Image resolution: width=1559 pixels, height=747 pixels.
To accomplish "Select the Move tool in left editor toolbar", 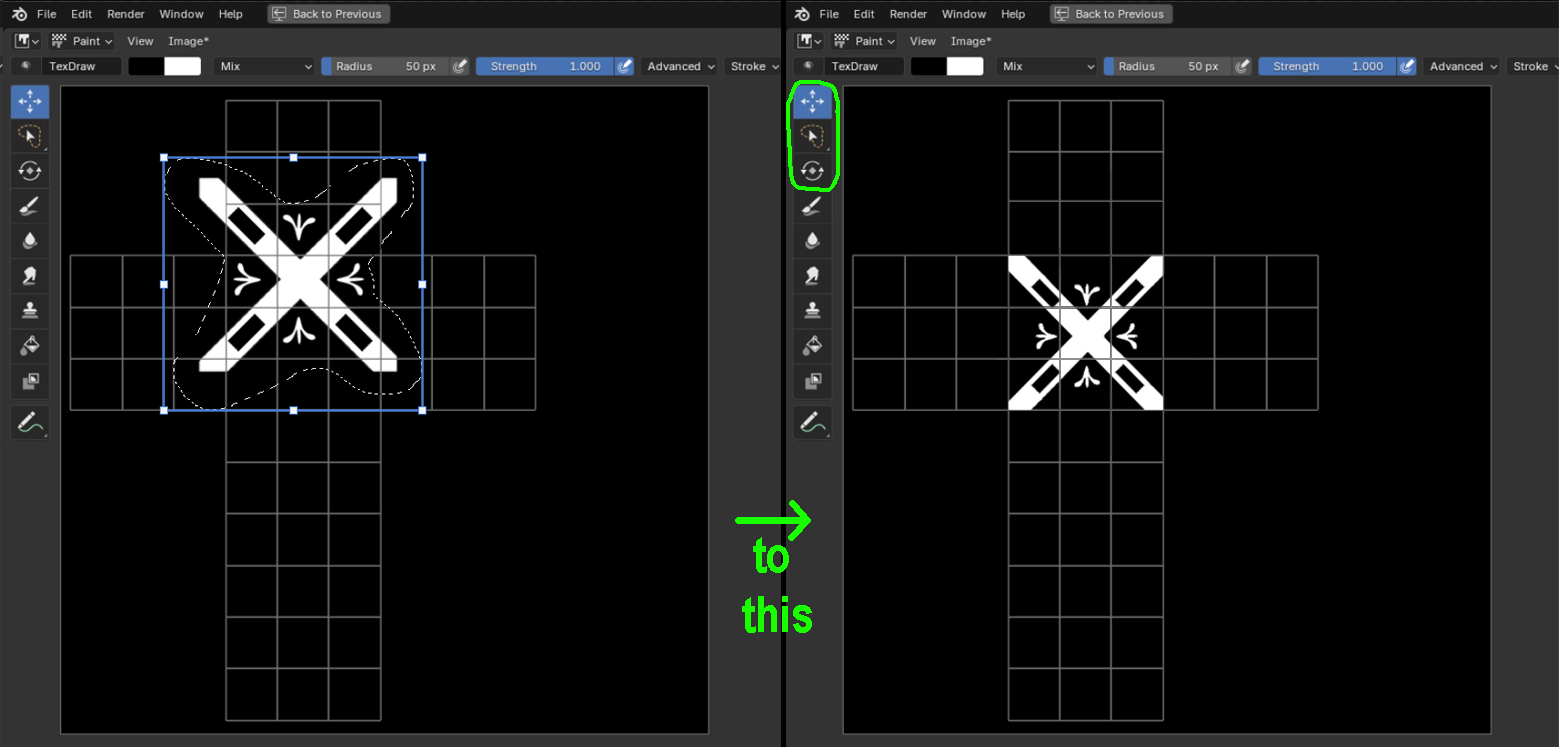I will point(30,102).
